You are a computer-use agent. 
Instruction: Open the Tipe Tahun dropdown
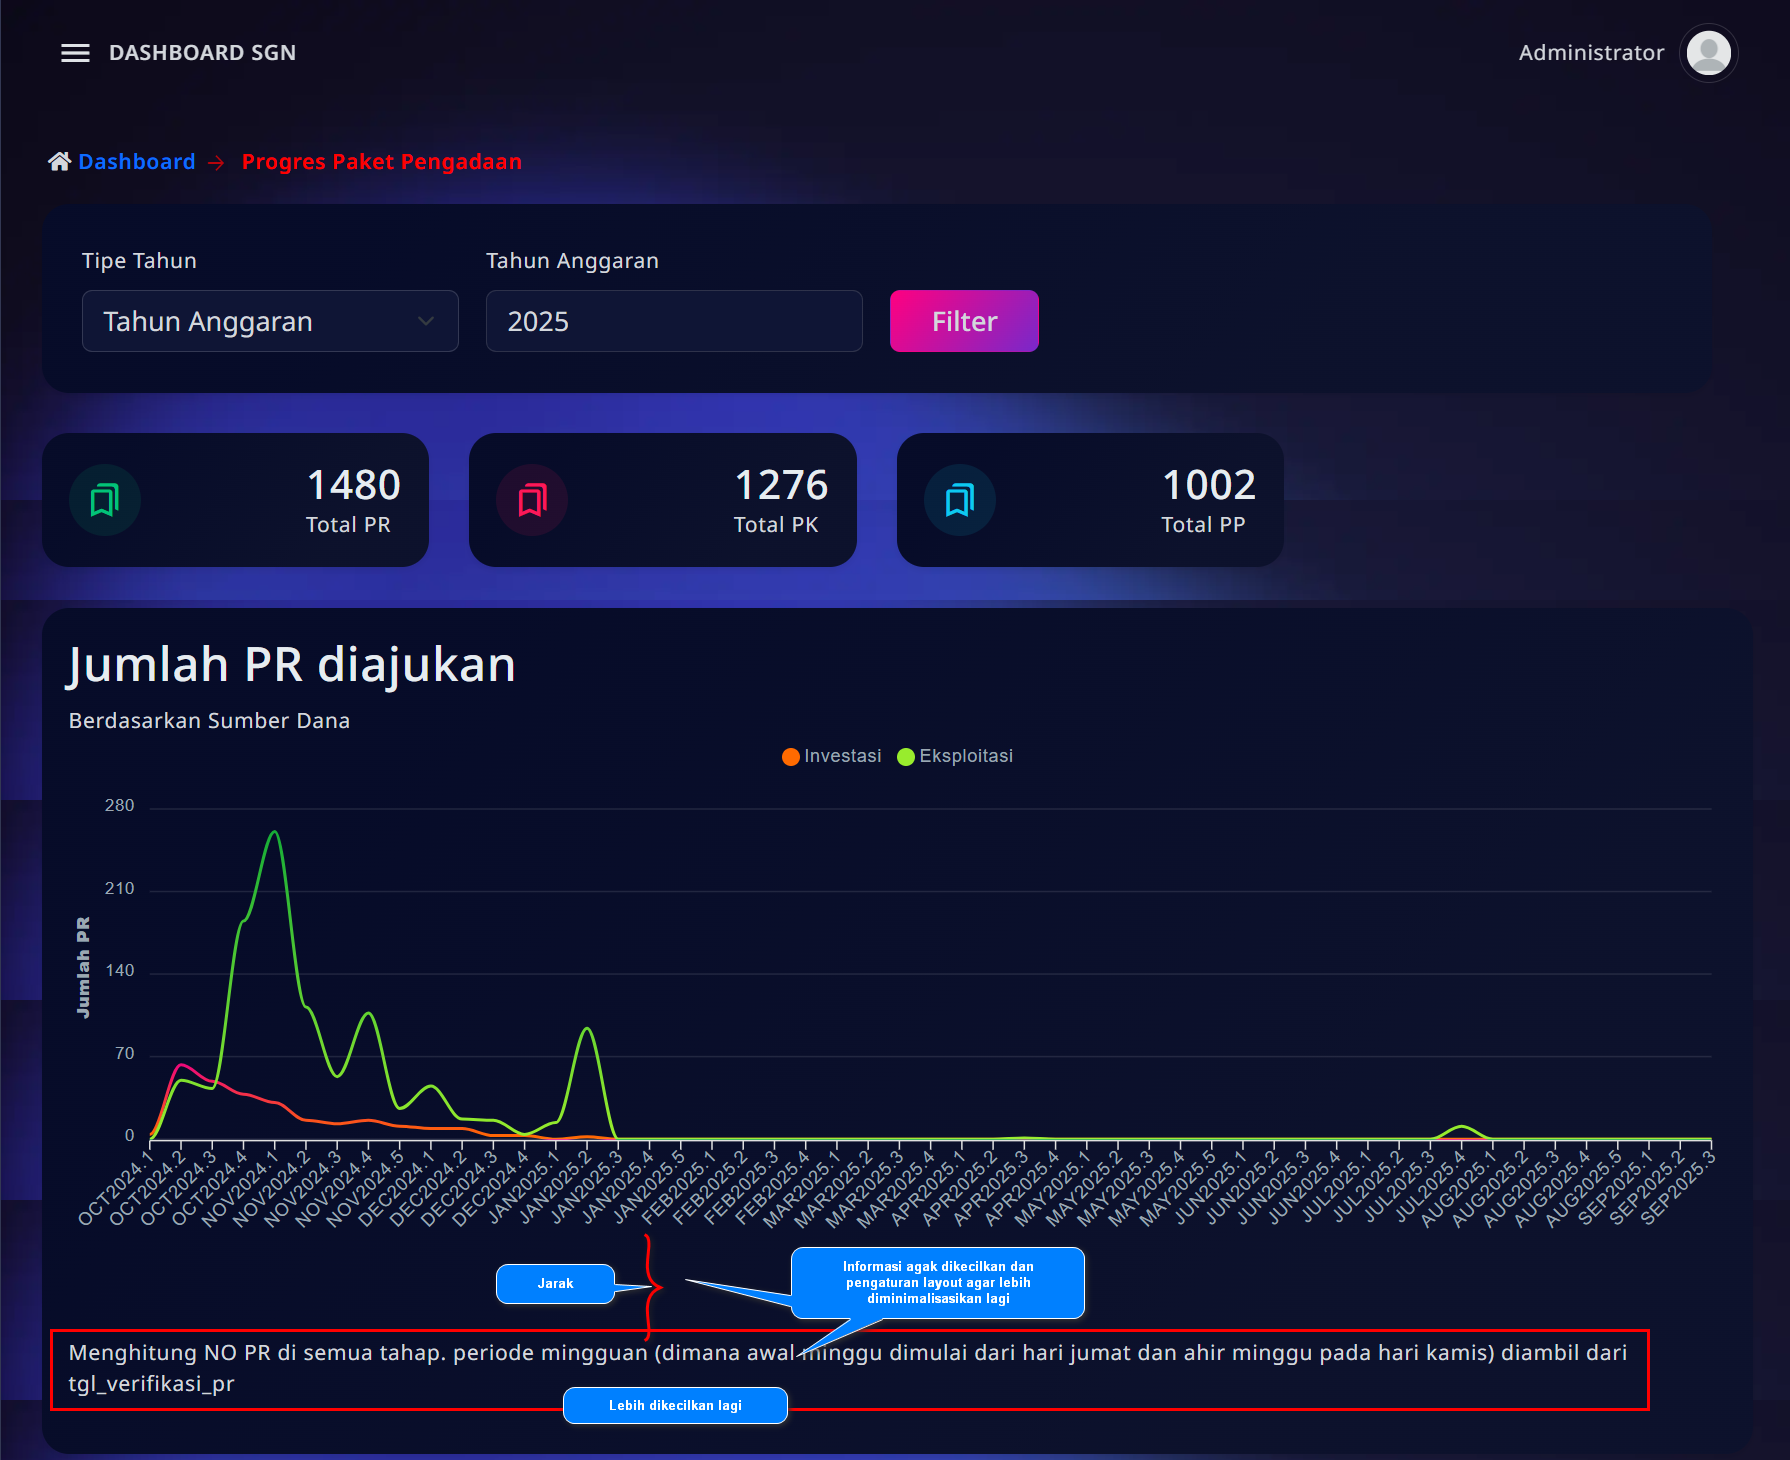[x=270, y=321]
